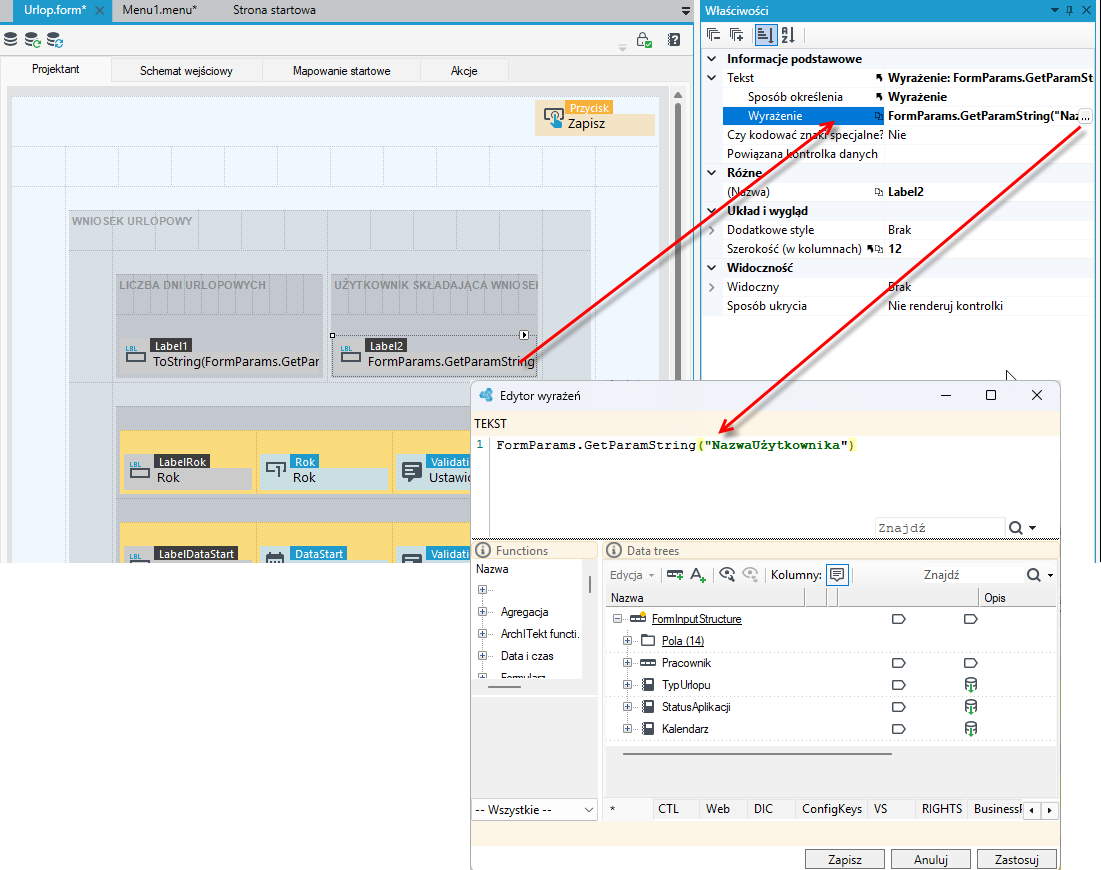The height and width of the screenshot is (870, 1101).
Task: Open the -- Wszystkie -- filter combo box
Action: coord(534,810)
